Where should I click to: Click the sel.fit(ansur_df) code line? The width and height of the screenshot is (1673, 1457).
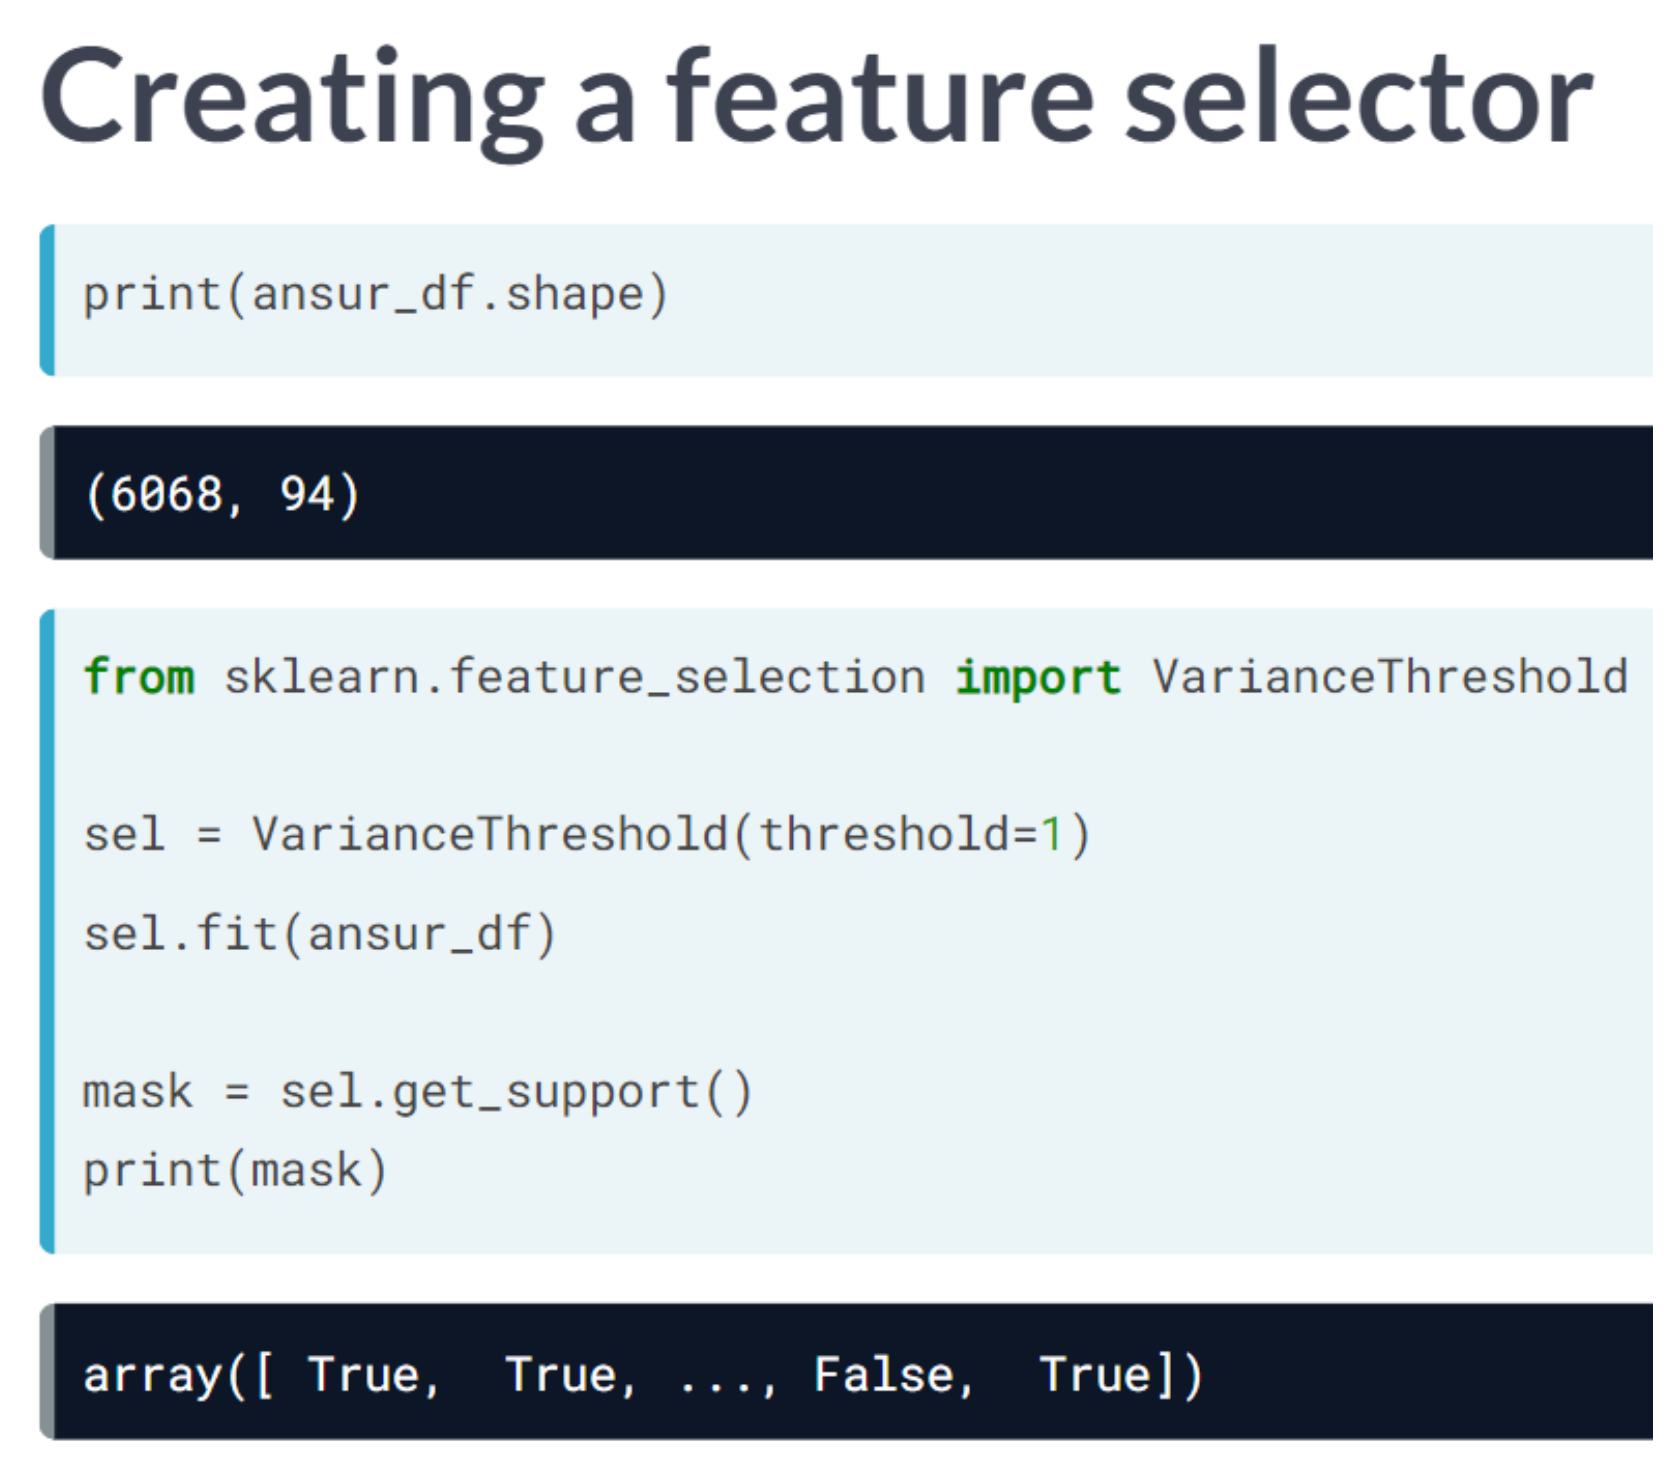point(320,933)
